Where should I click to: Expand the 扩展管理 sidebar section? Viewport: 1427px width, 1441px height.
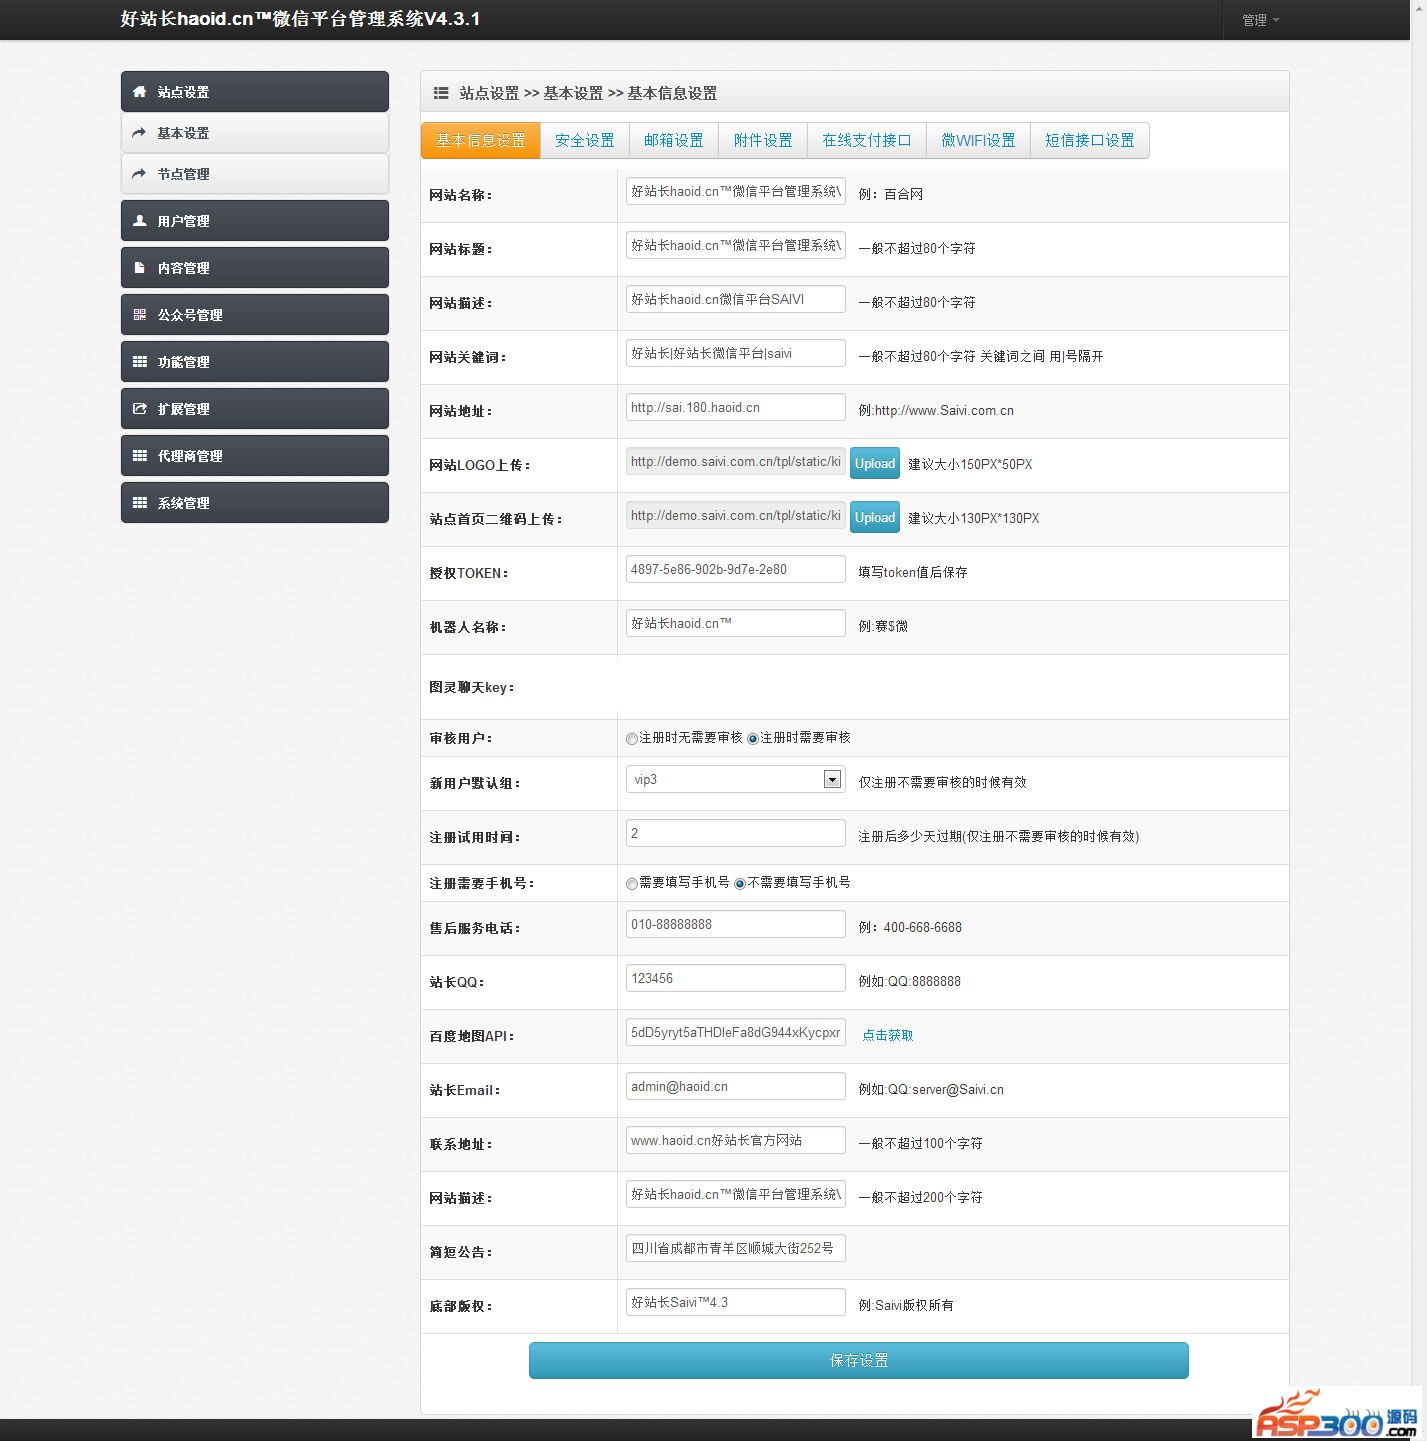coord(255,409)
